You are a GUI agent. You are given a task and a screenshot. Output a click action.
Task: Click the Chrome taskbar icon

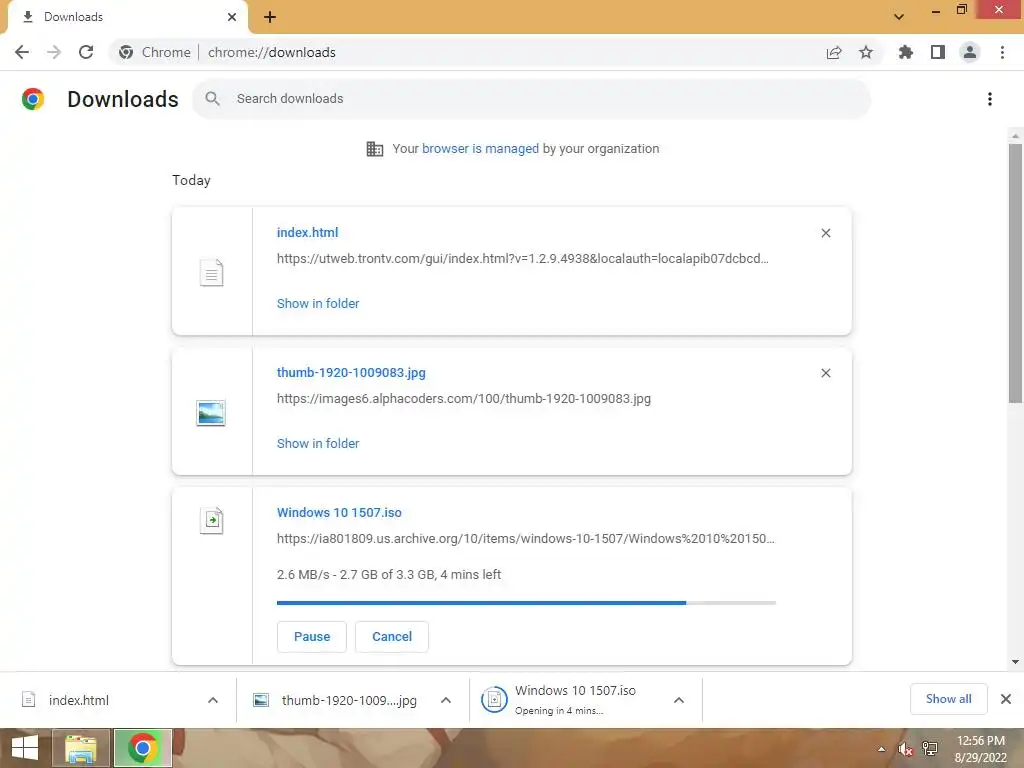143,748
